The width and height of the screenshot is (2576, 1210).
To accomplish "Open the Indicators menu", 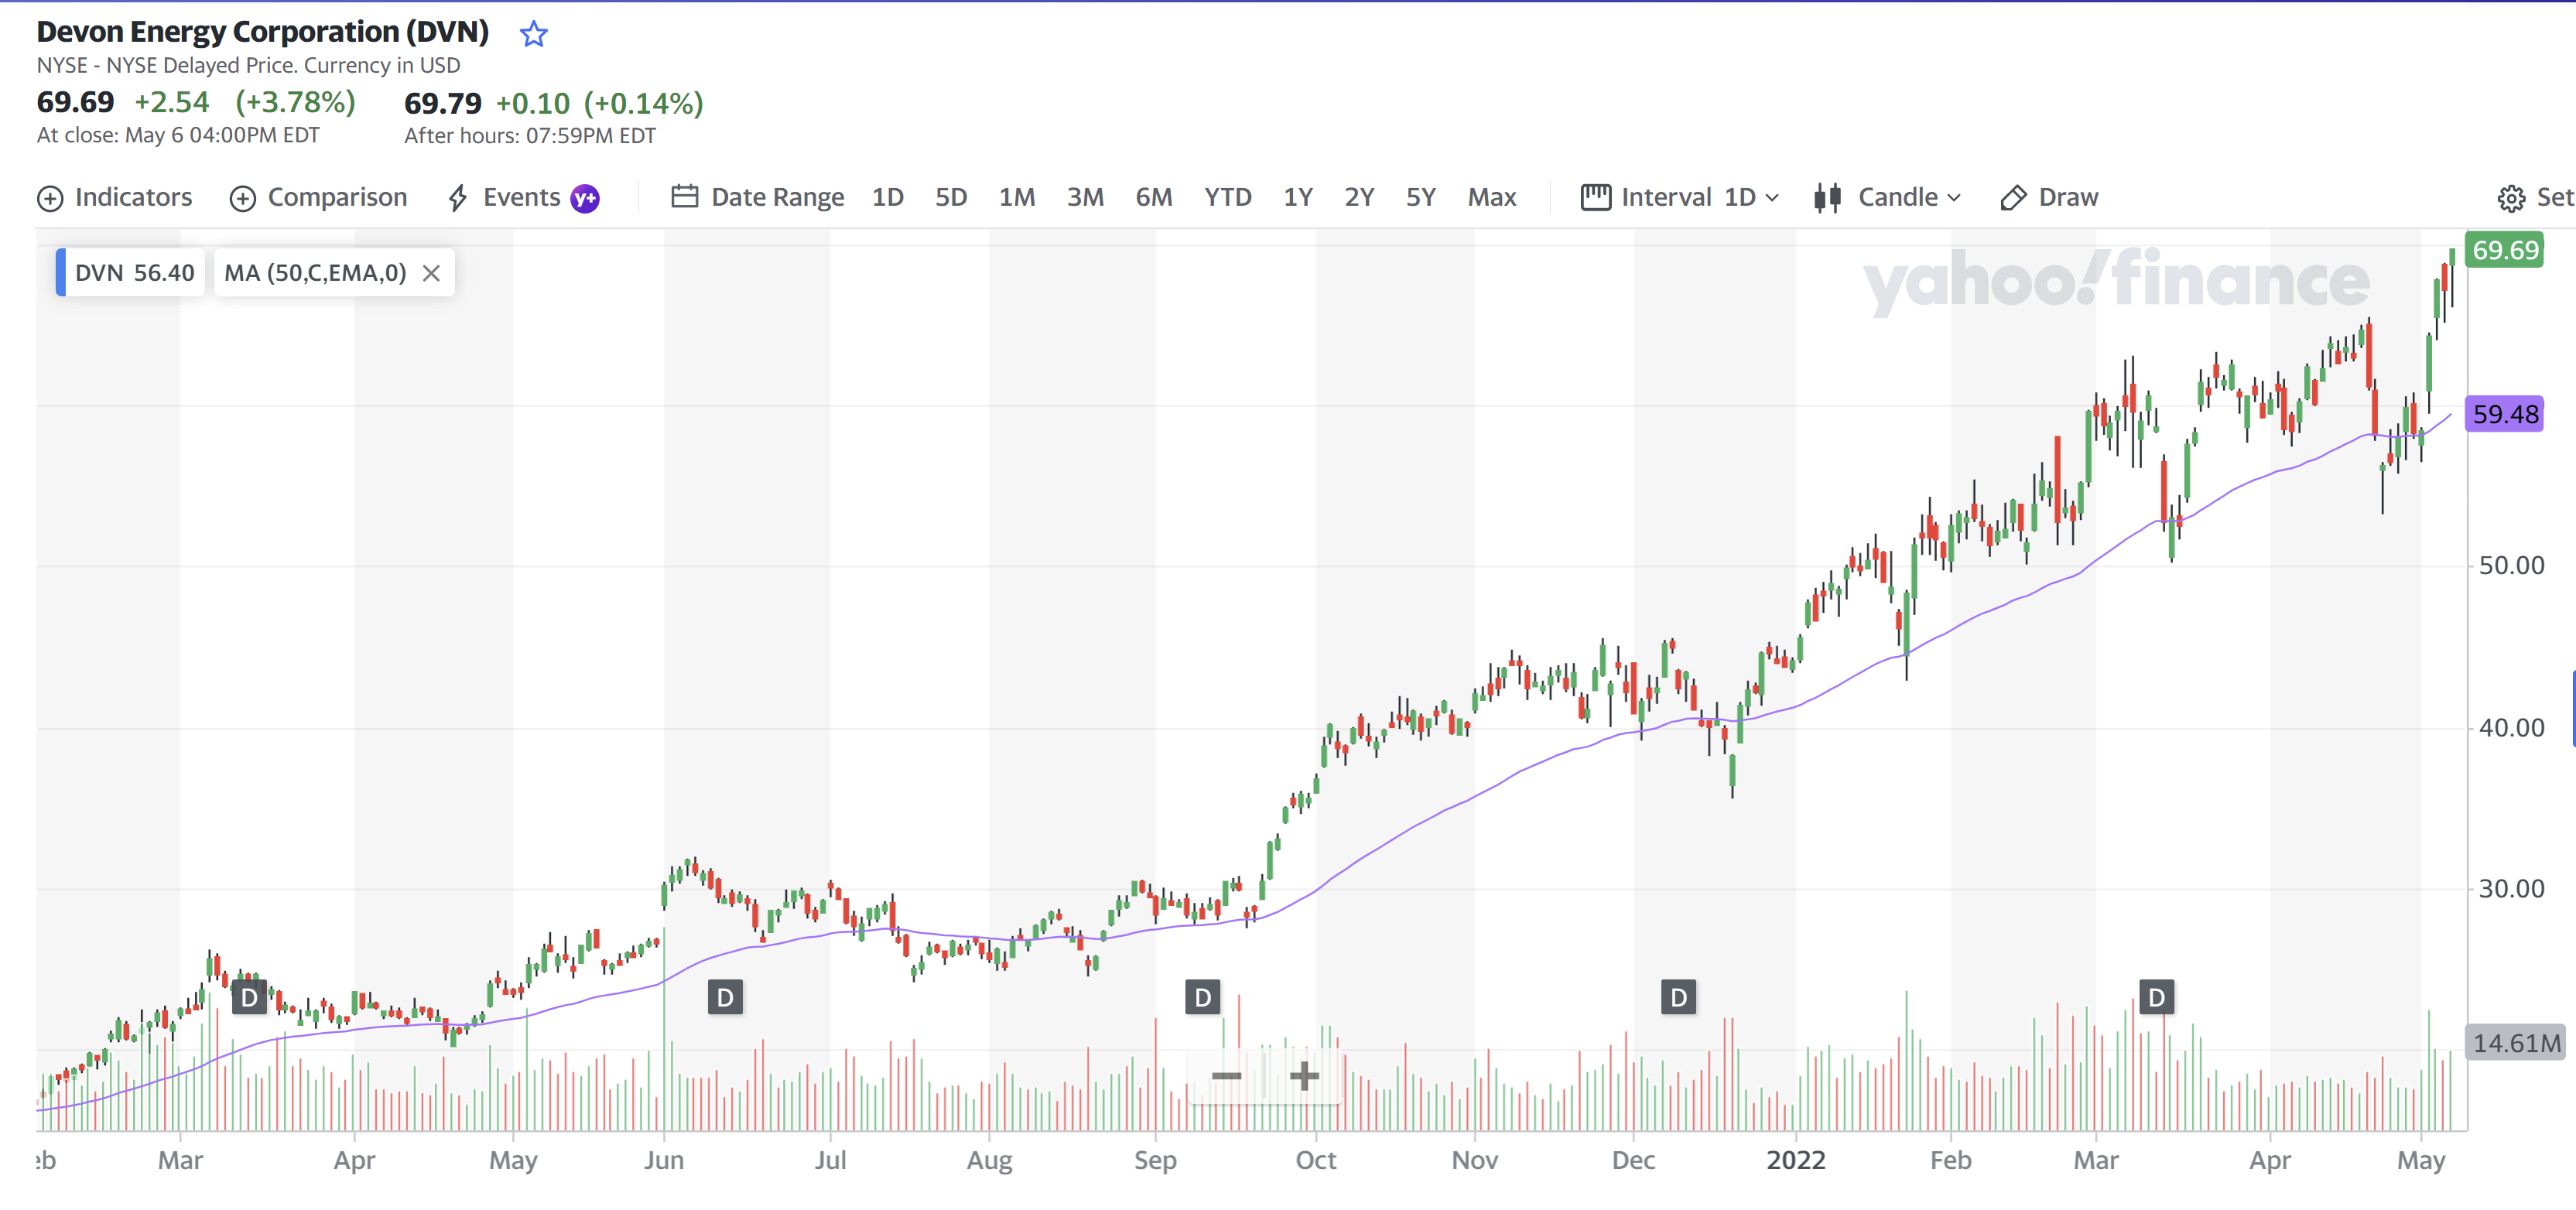I will click(x=115, y=197).
